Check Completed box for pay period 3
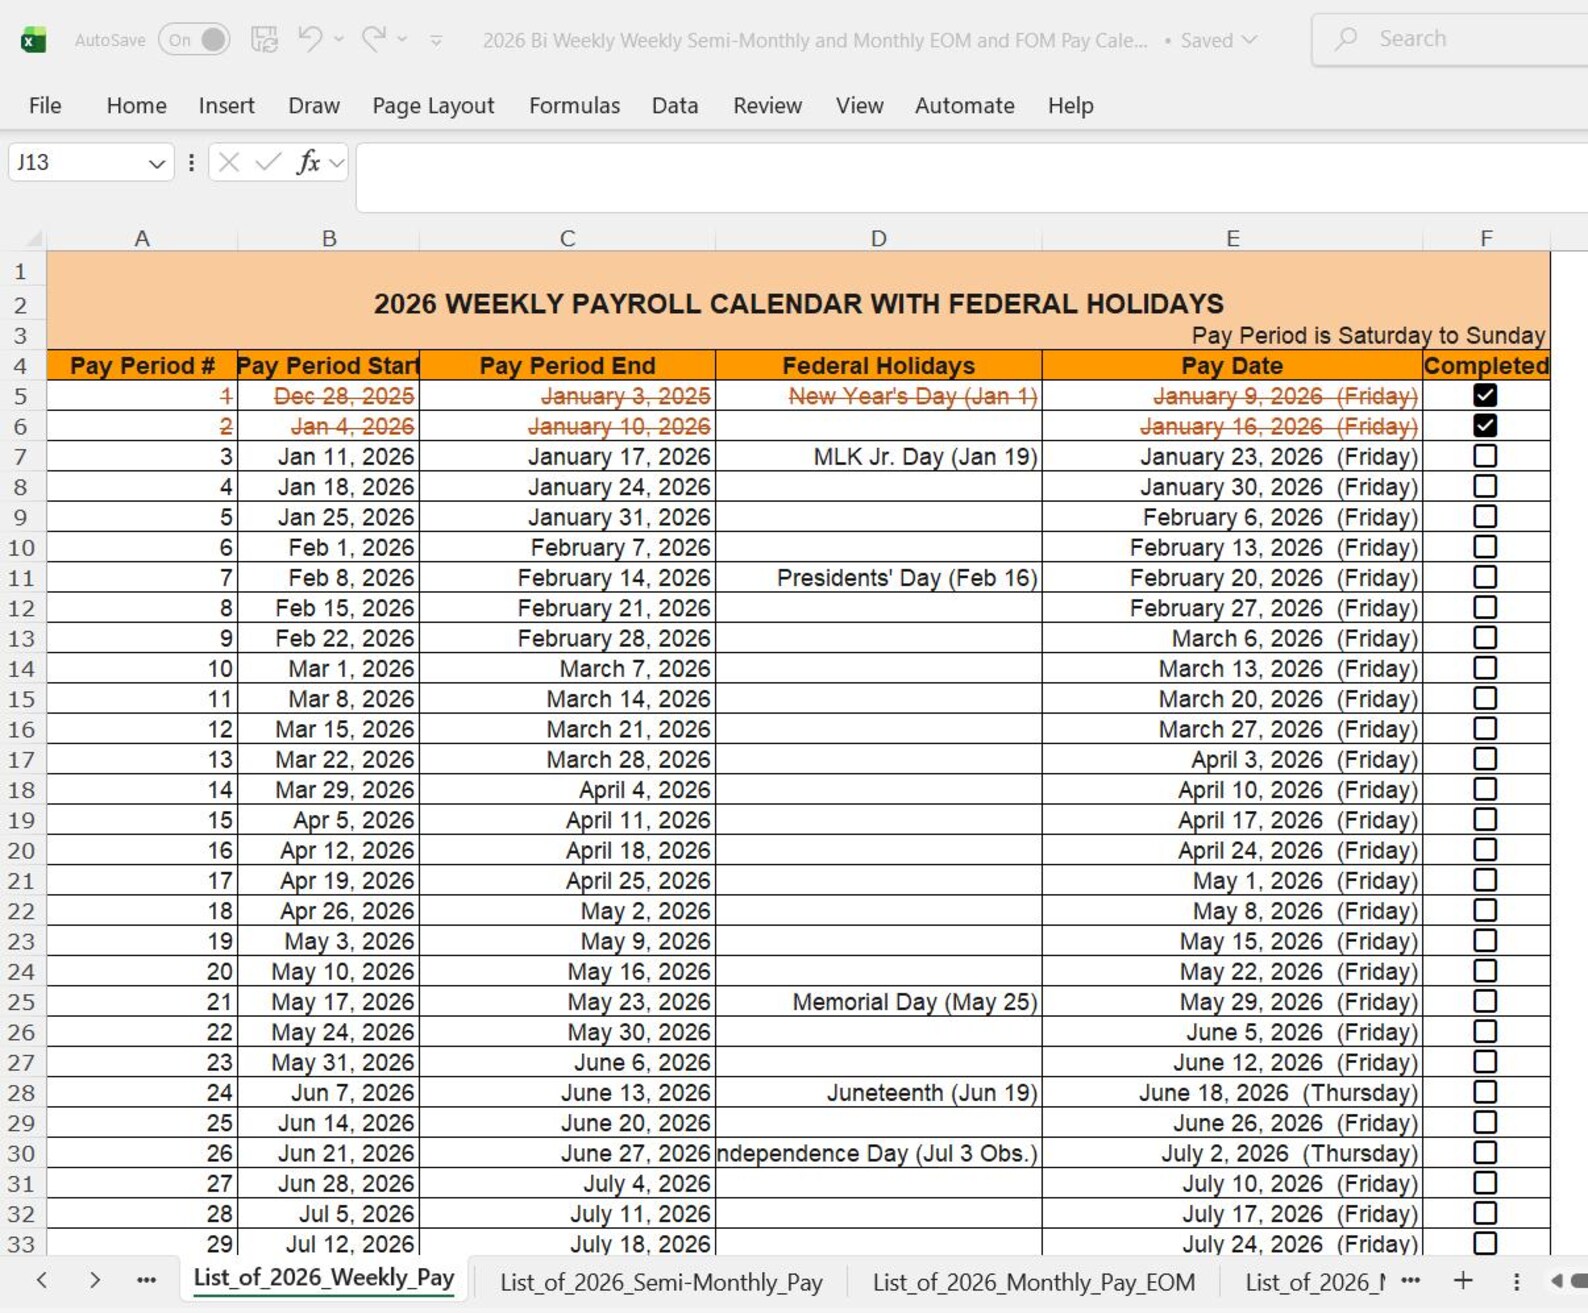Viewport: 1588px width, 1313px height. 1485,456
